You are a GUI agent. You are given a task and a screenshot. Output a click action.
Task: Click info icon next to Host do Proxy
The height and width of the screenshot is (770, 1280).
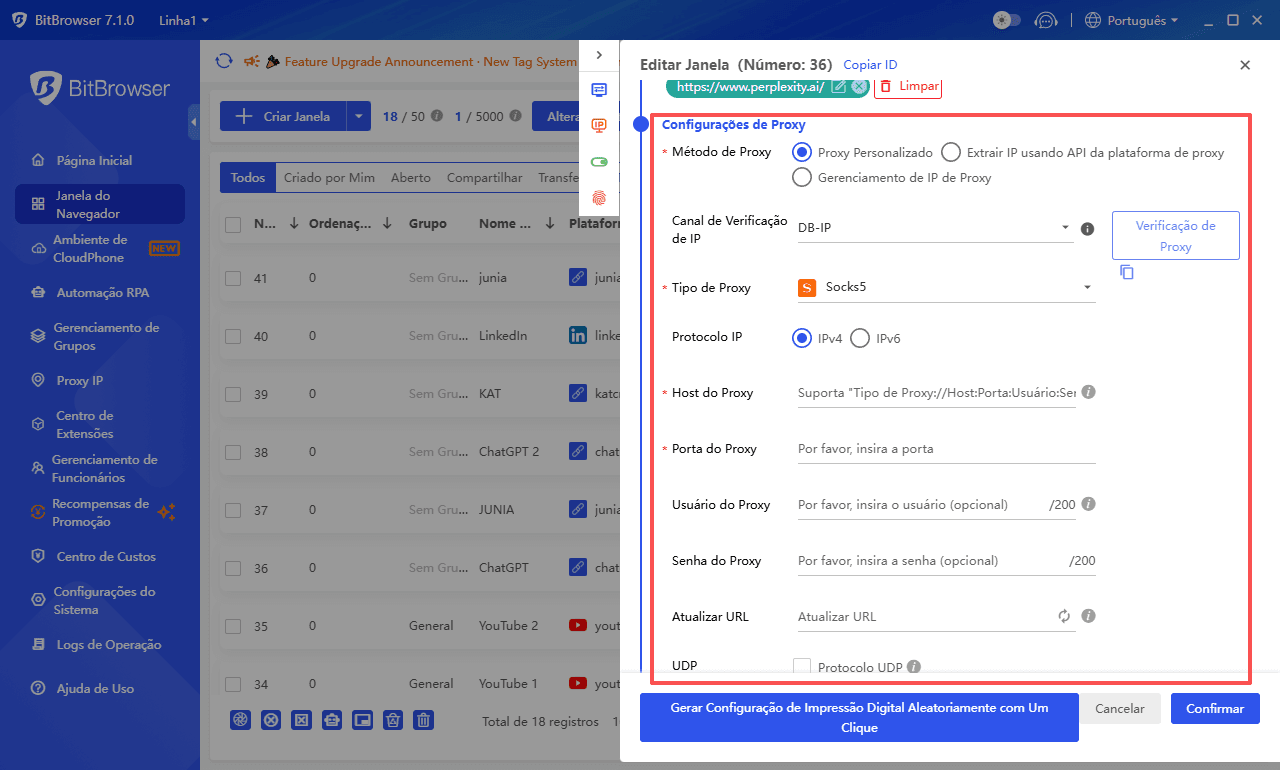tap(1089, 392)
